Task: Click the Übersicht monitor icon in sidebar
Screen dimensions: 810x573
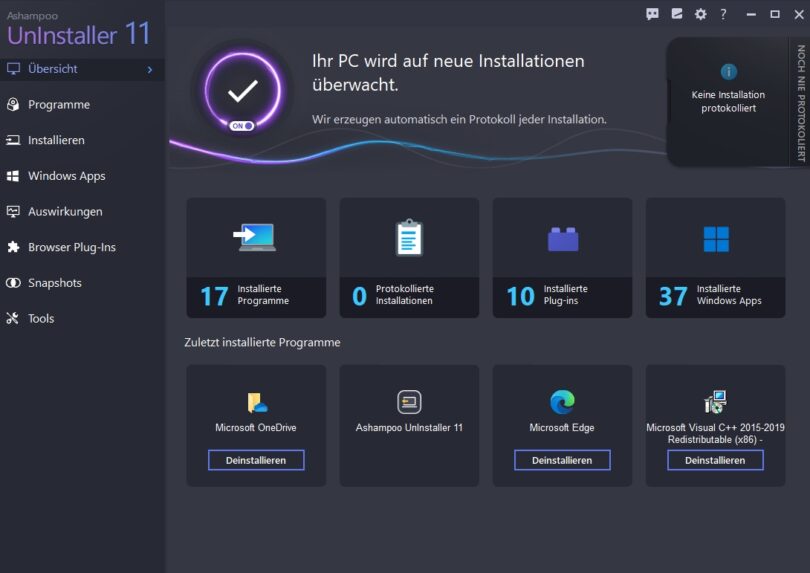Action: click(13, 69)
